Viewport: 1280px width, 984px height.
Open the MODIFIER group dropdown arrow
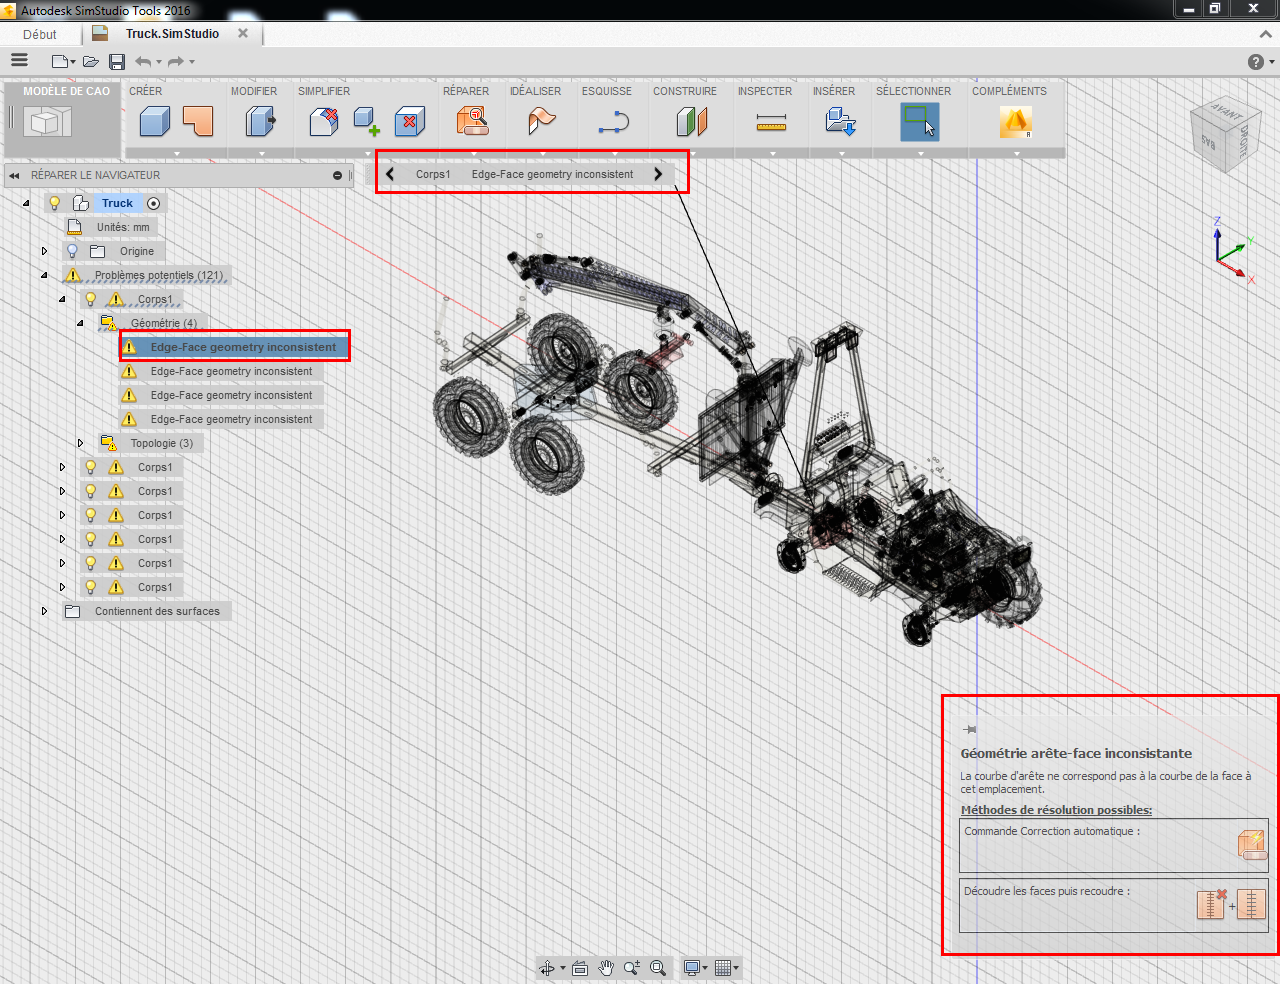tap(262, 154)
